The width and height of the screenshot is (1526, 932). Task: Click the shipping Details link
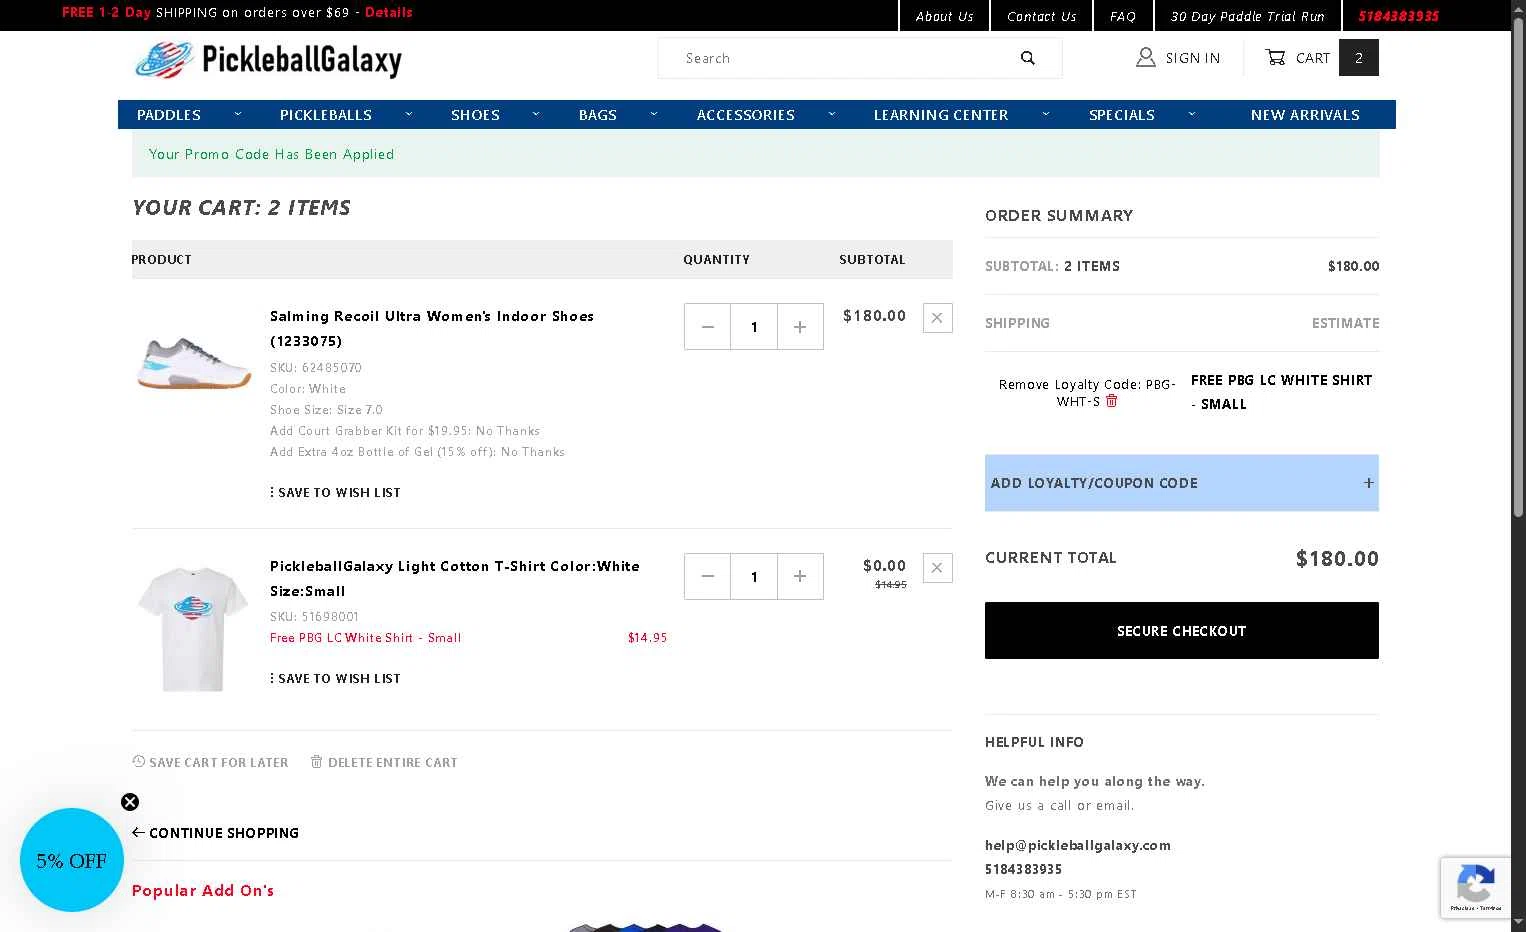pyautogui.click(x=389, y=12)
